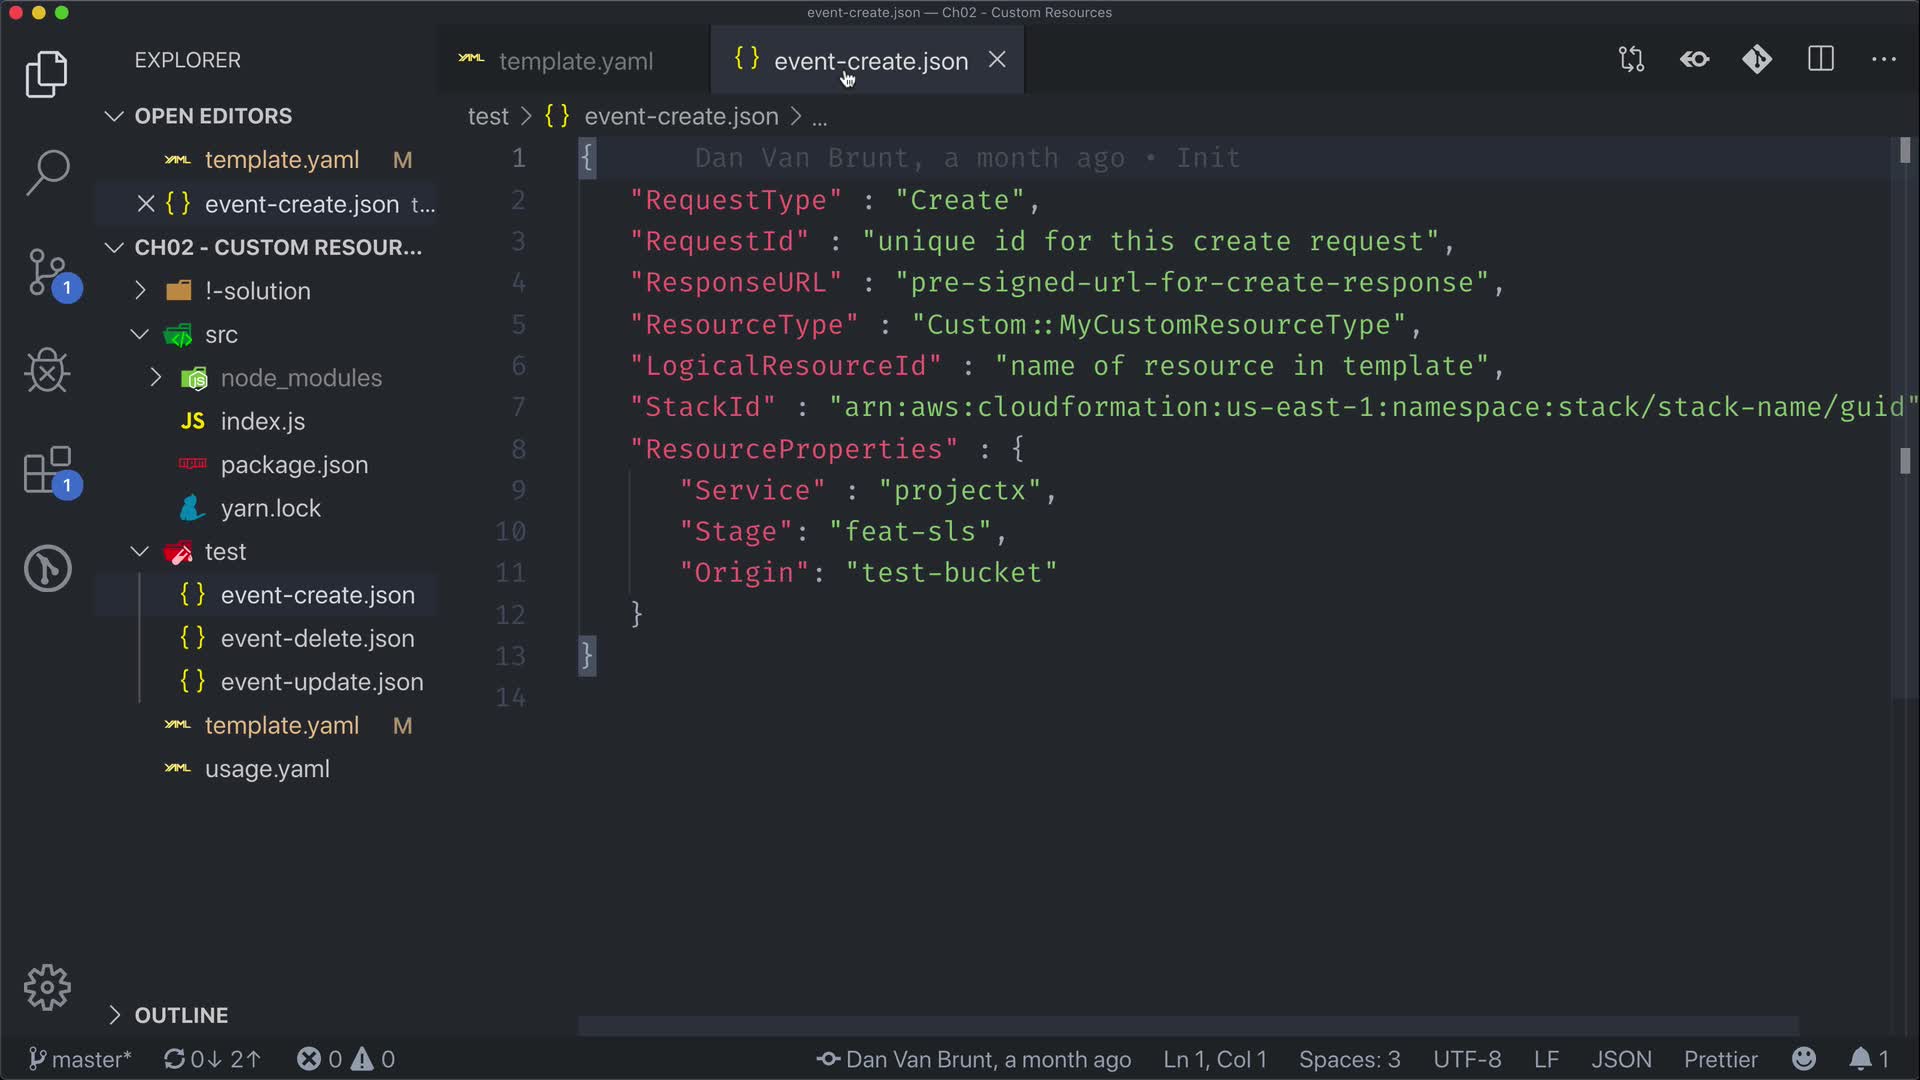Open the GitLens view in activity bar

click(x=47, y=568)
